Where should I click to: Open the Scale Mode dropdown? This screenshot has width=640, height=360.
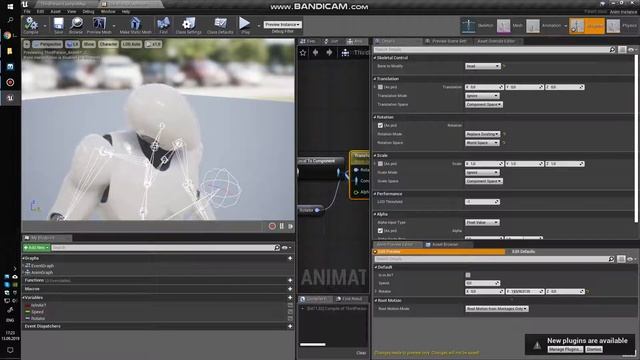482,172
